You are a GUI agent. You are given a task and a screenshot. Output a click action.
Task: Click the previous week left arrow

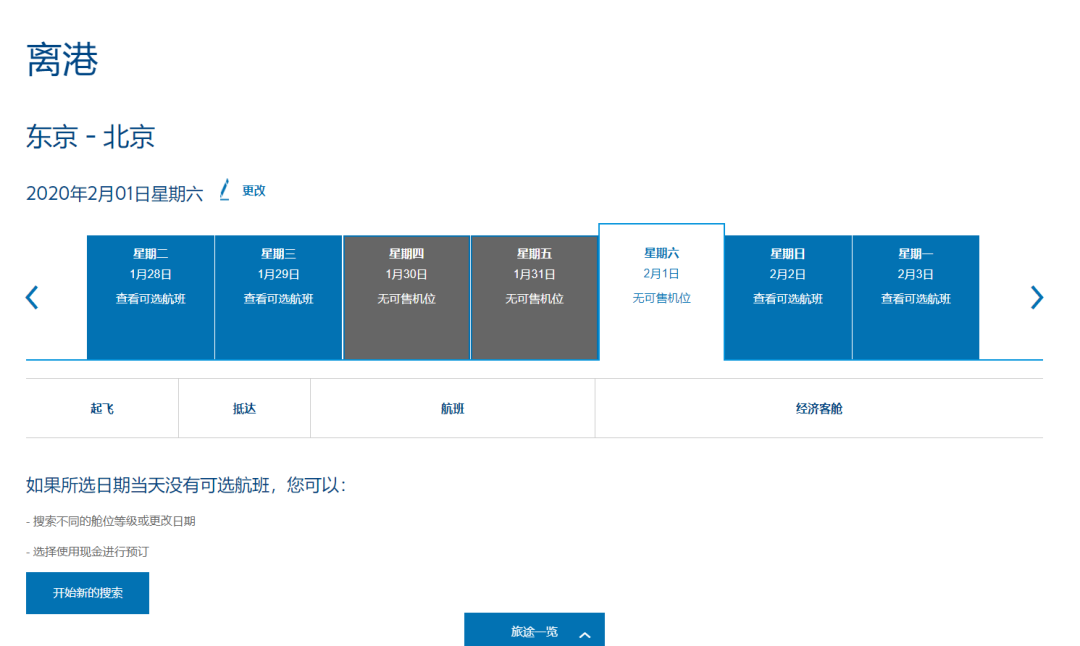coord(32,298)
